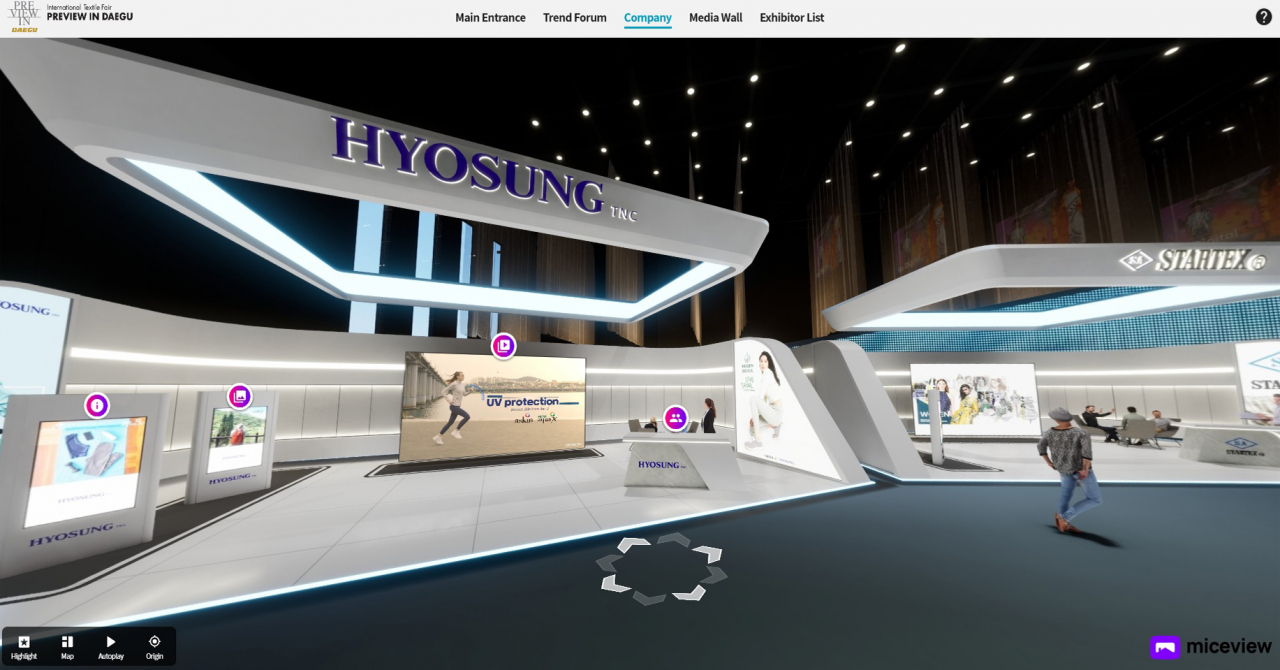Click the Highlight star button
Viewport: 1280px width, 670px height.
coord(24,647)
